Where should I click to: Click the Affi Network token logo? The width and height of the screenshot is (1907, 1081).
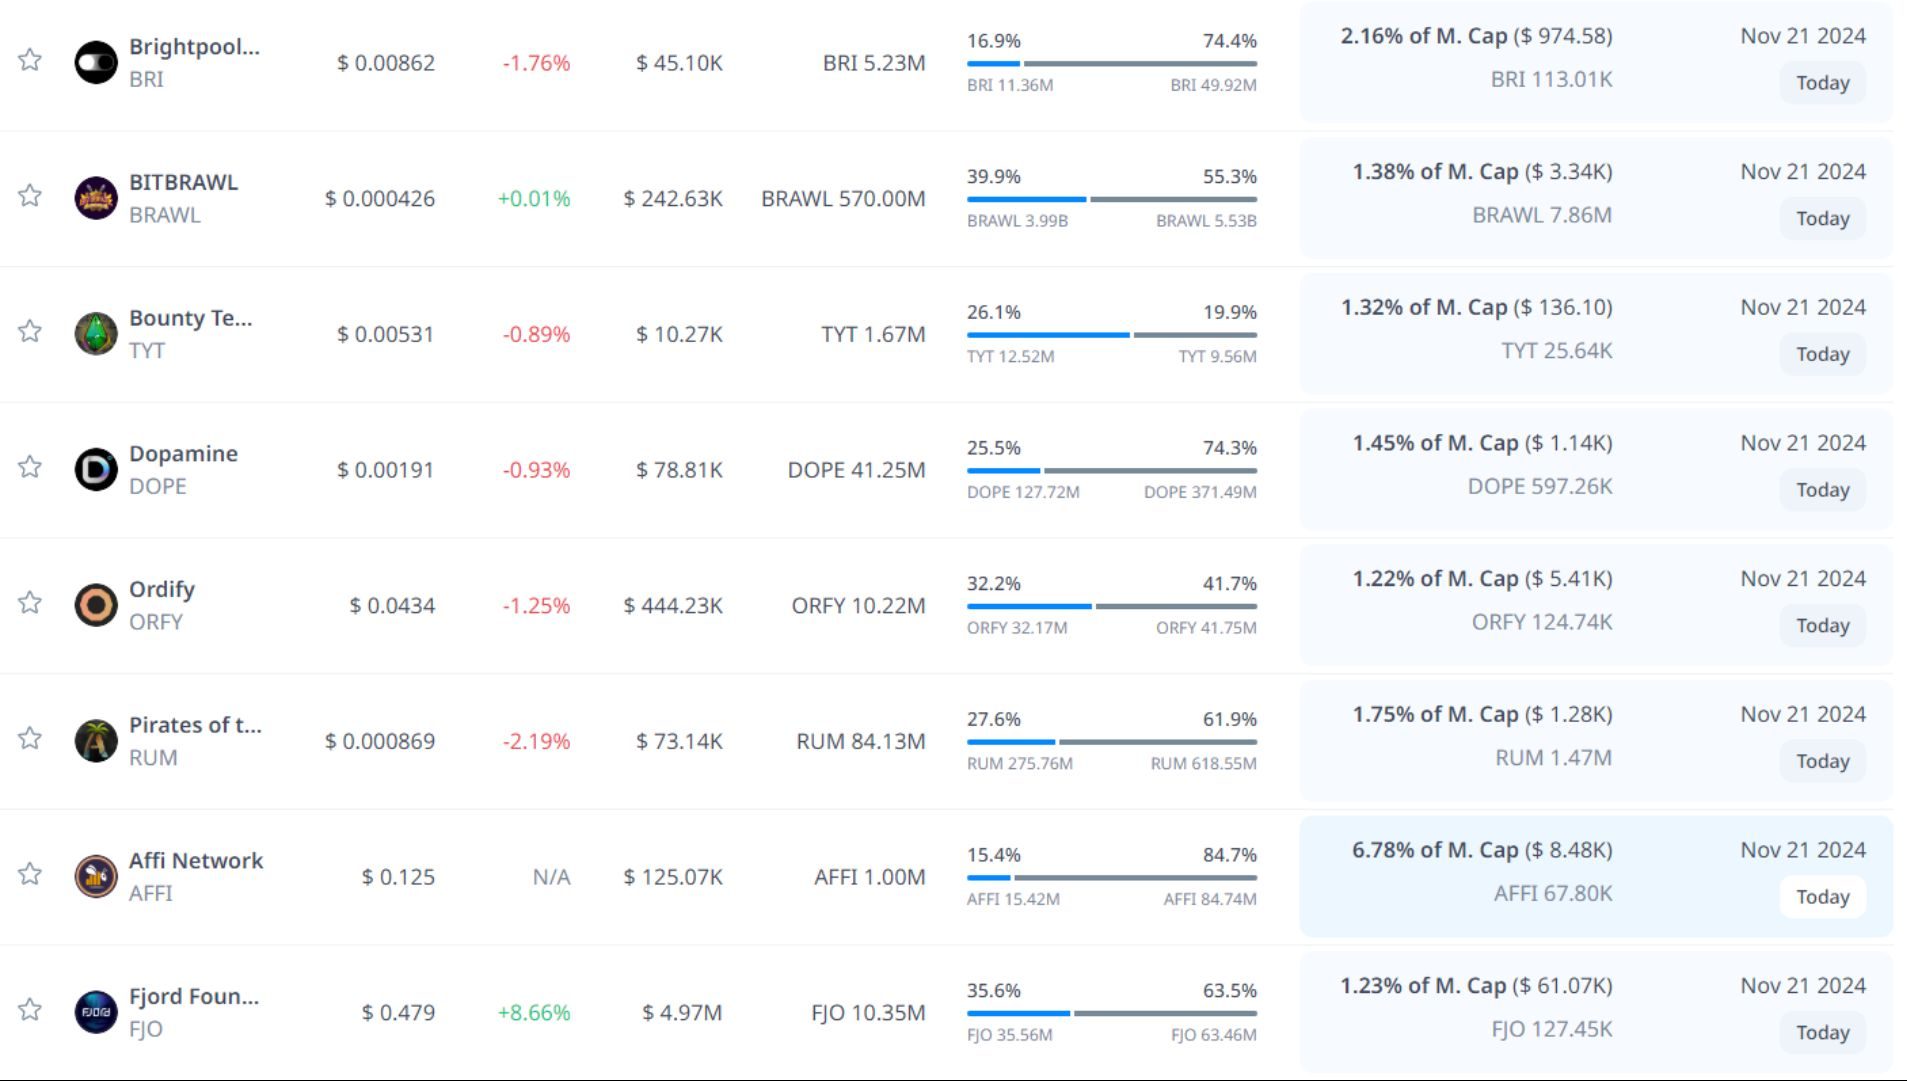click(96, 877)
